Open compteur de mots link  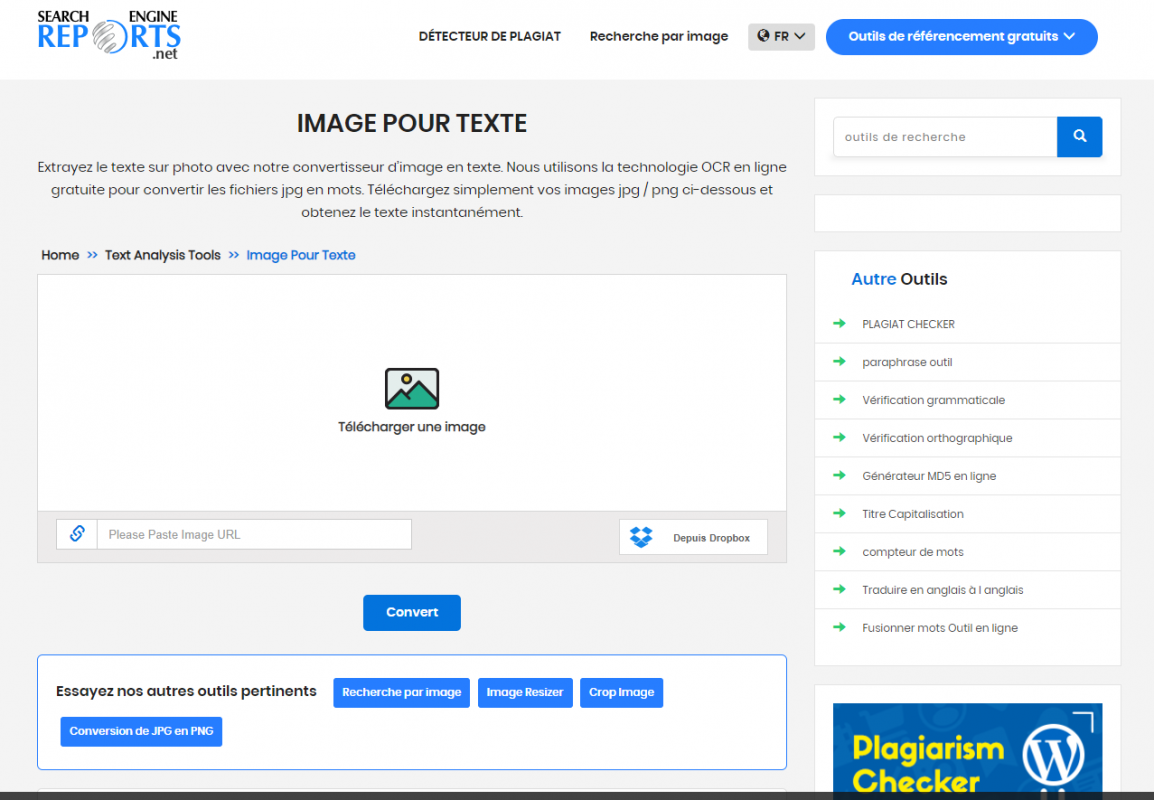[913, 552]
